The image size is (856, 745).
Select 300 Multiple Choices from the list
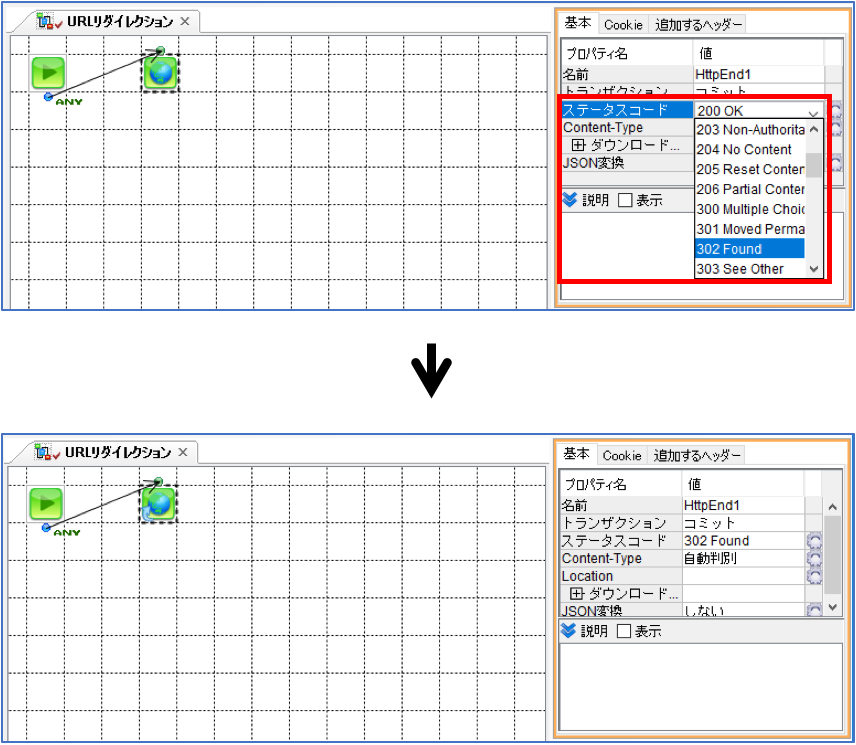click(750, 209)
